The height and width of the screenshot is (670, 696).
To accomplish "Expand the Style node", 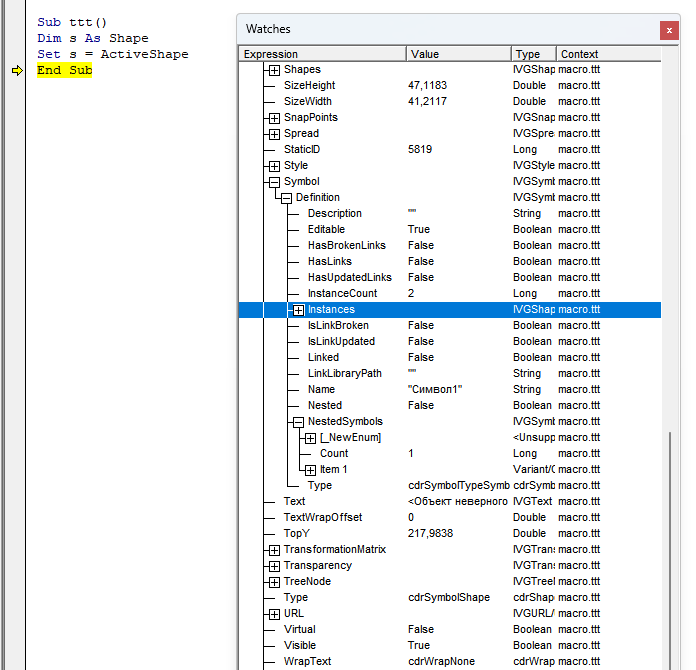I will click(x=274, y=166).
